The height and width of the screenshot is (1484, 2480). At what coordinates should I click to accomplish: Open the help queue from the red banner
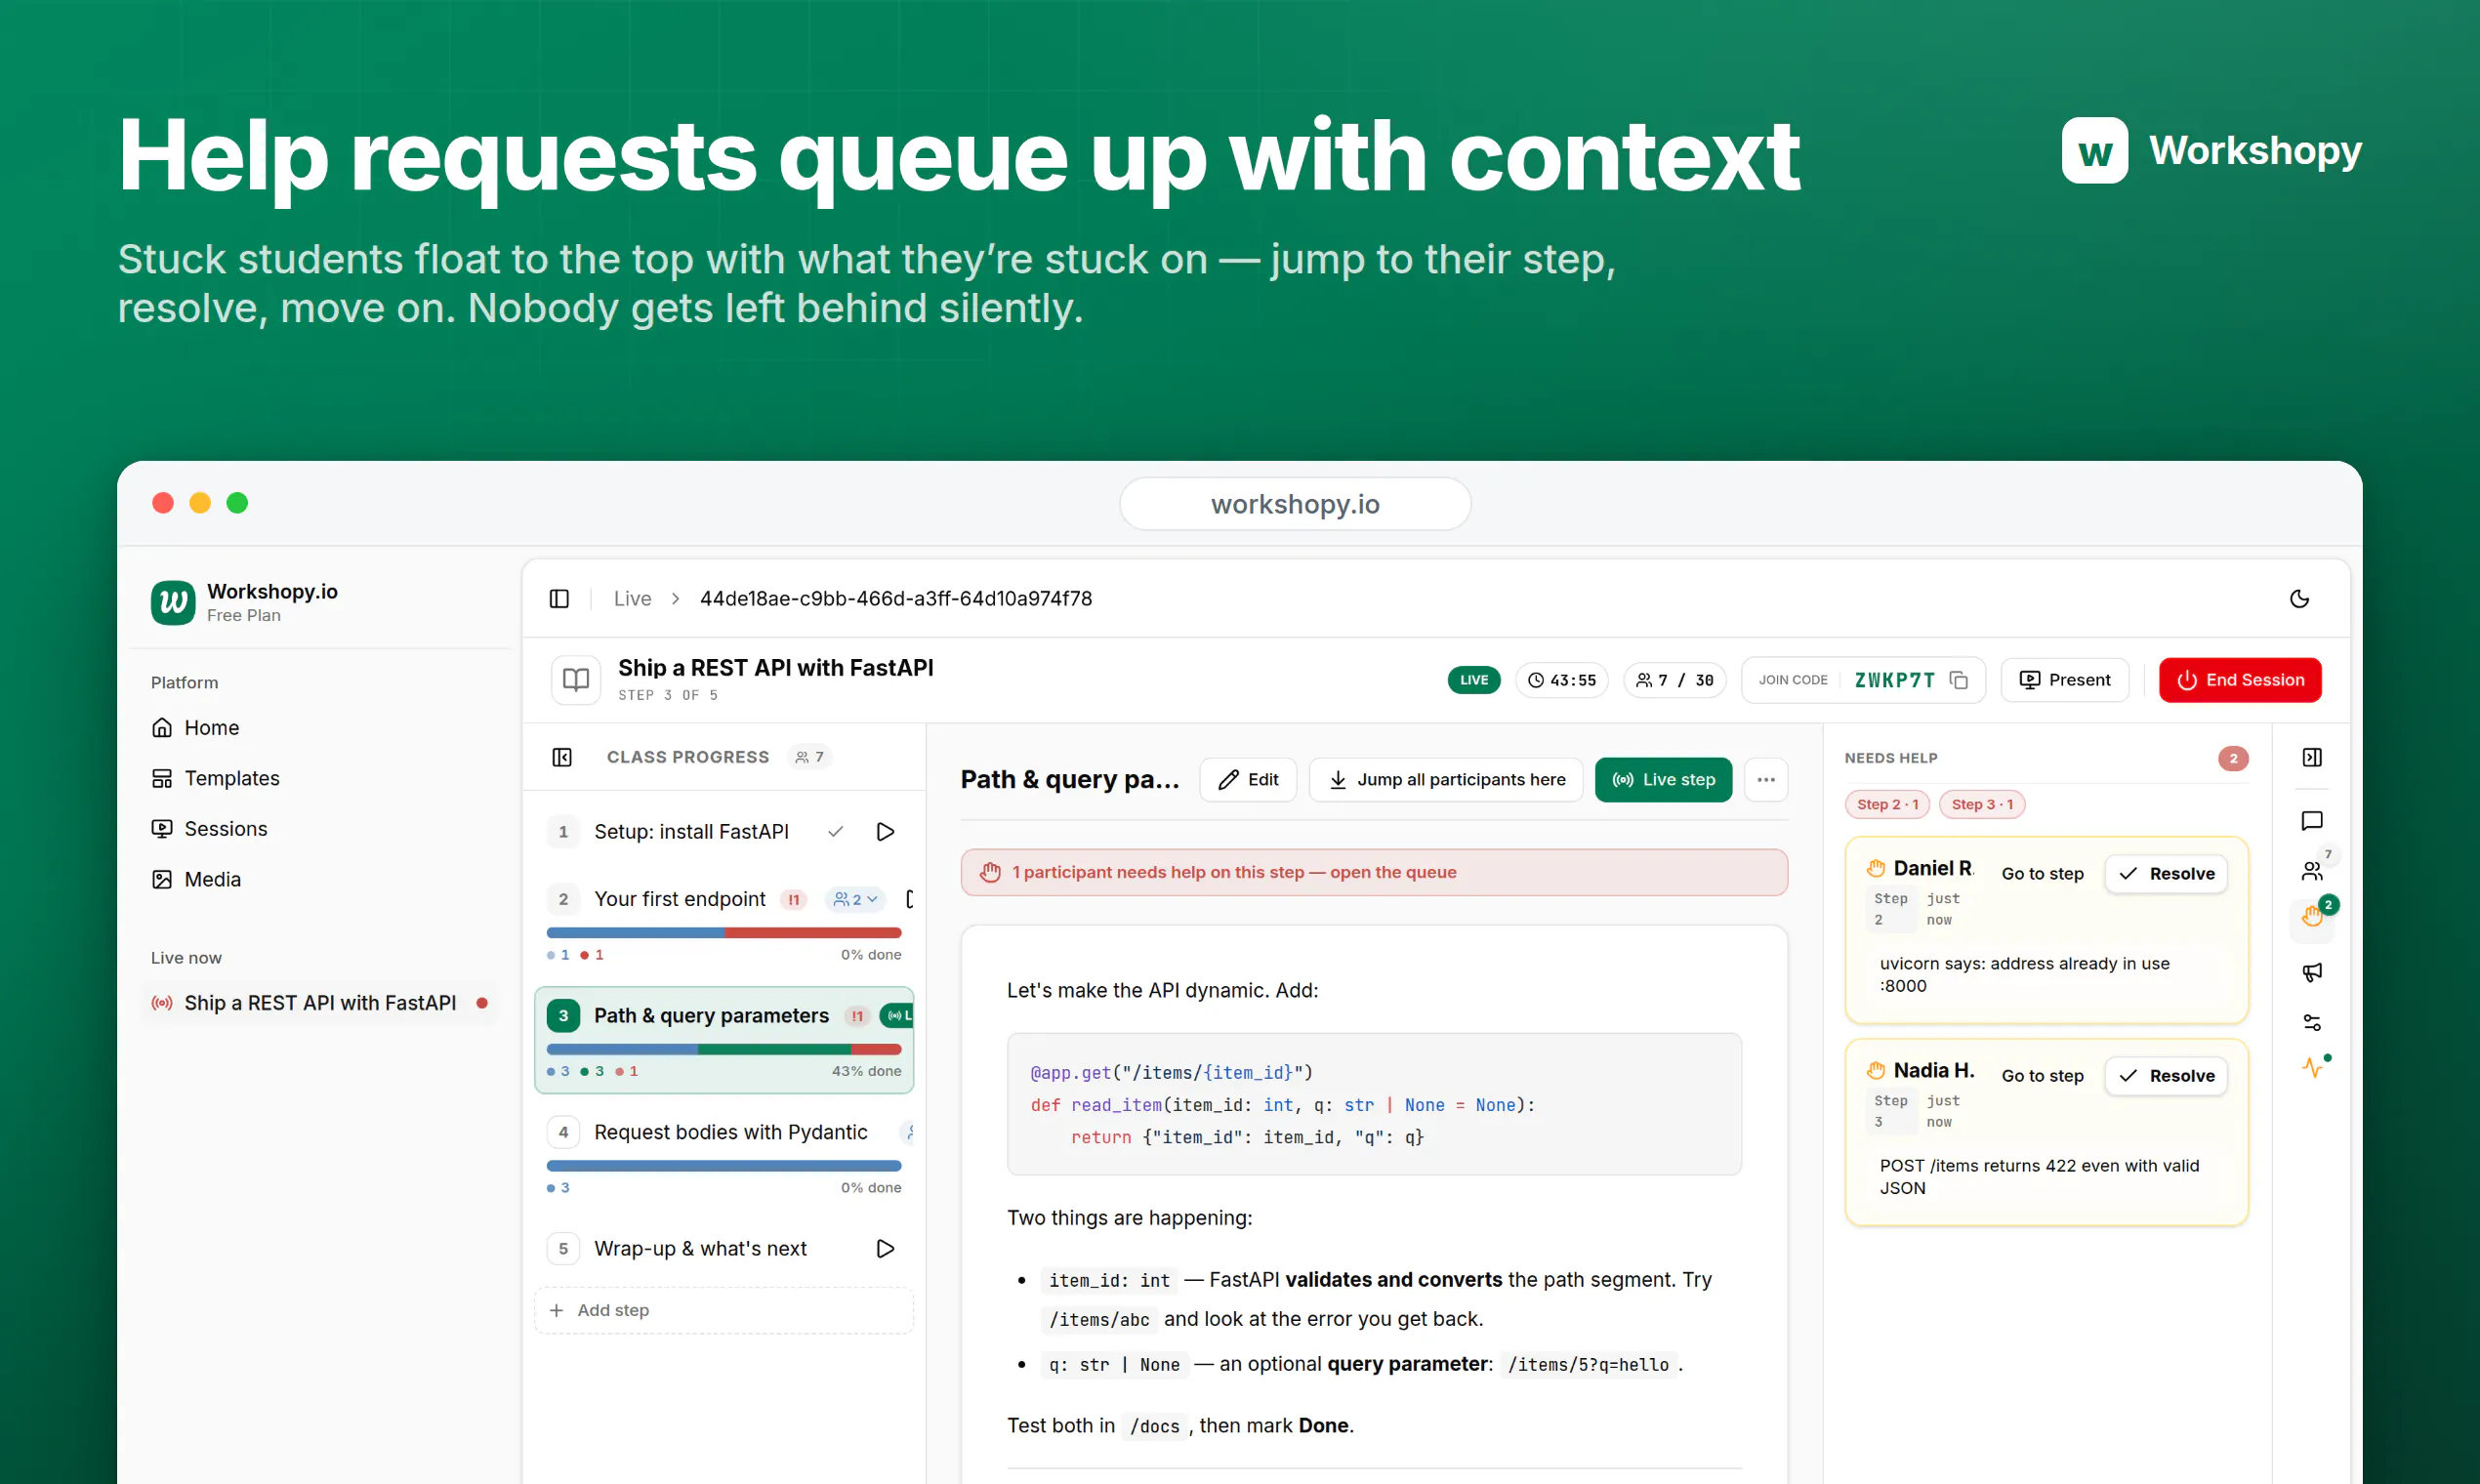[x=1374, y=872]
